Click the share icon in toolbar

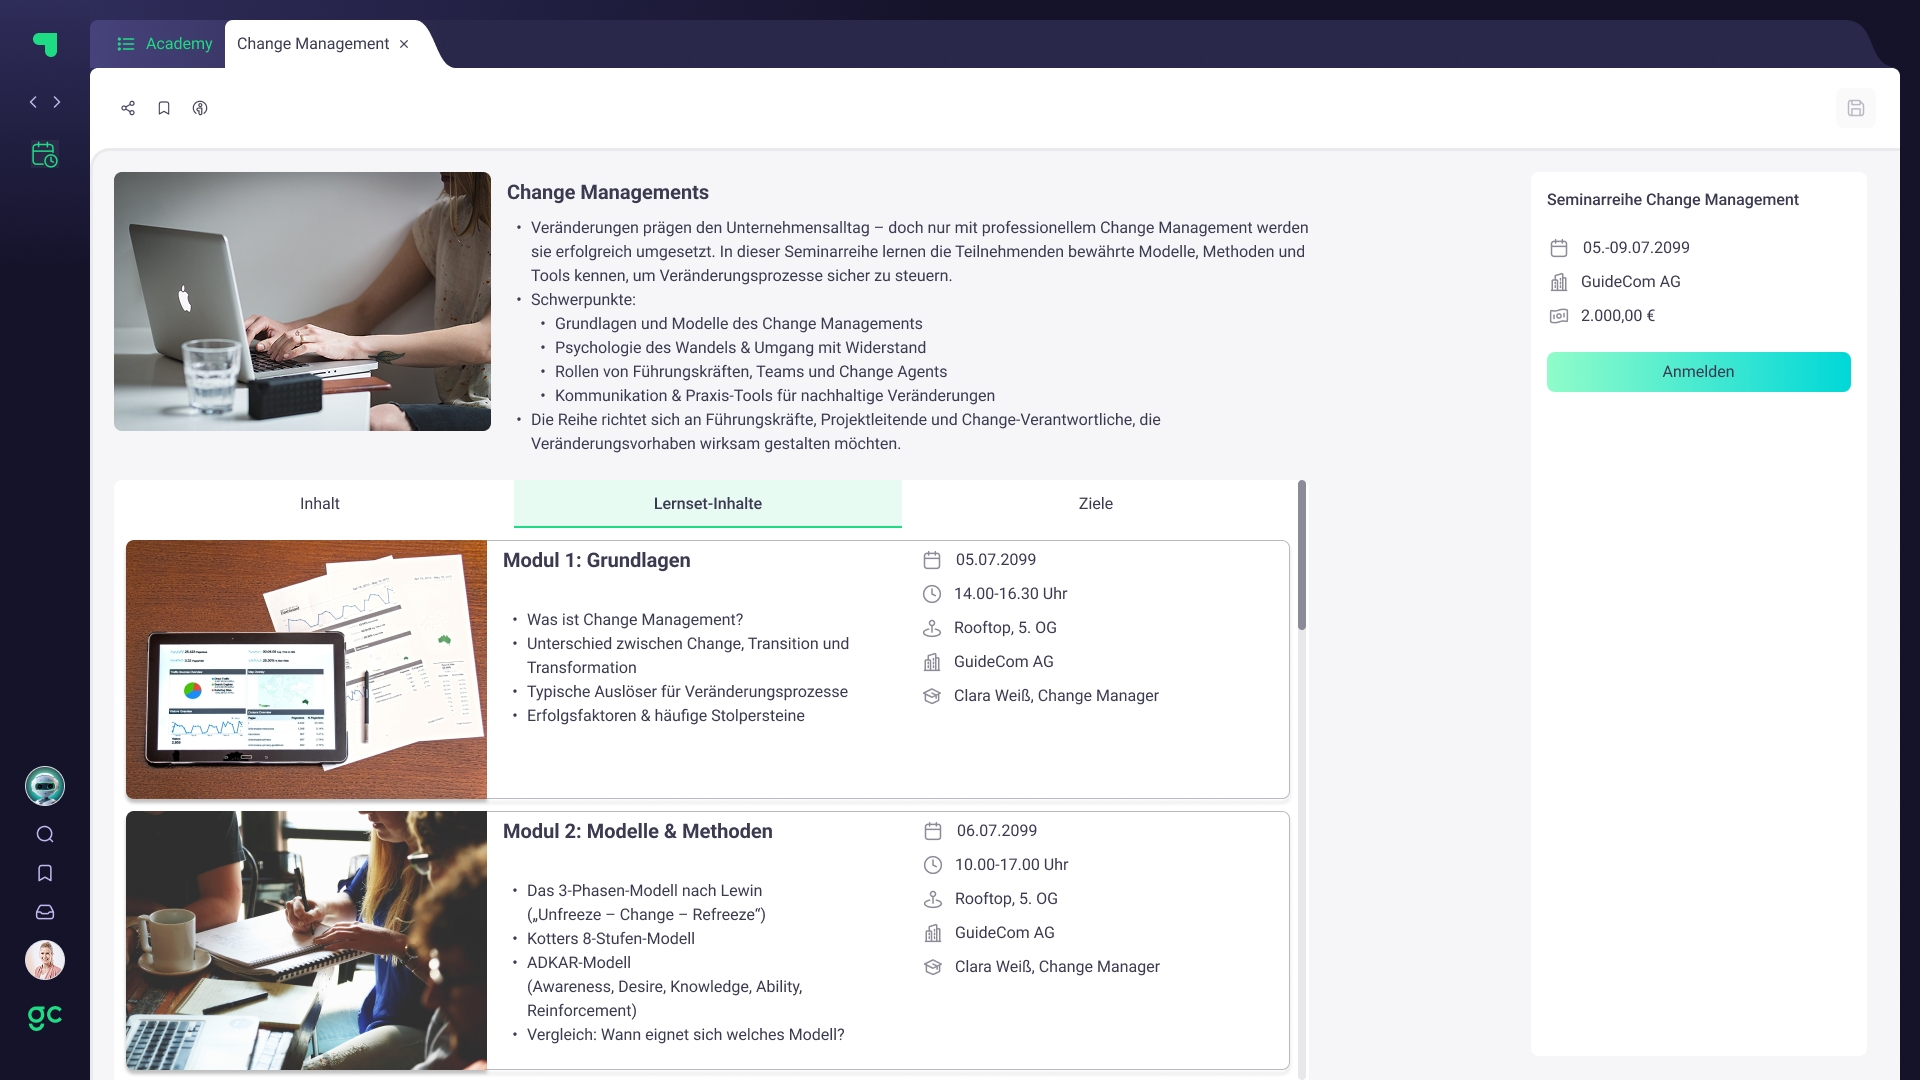coord(128,108)
